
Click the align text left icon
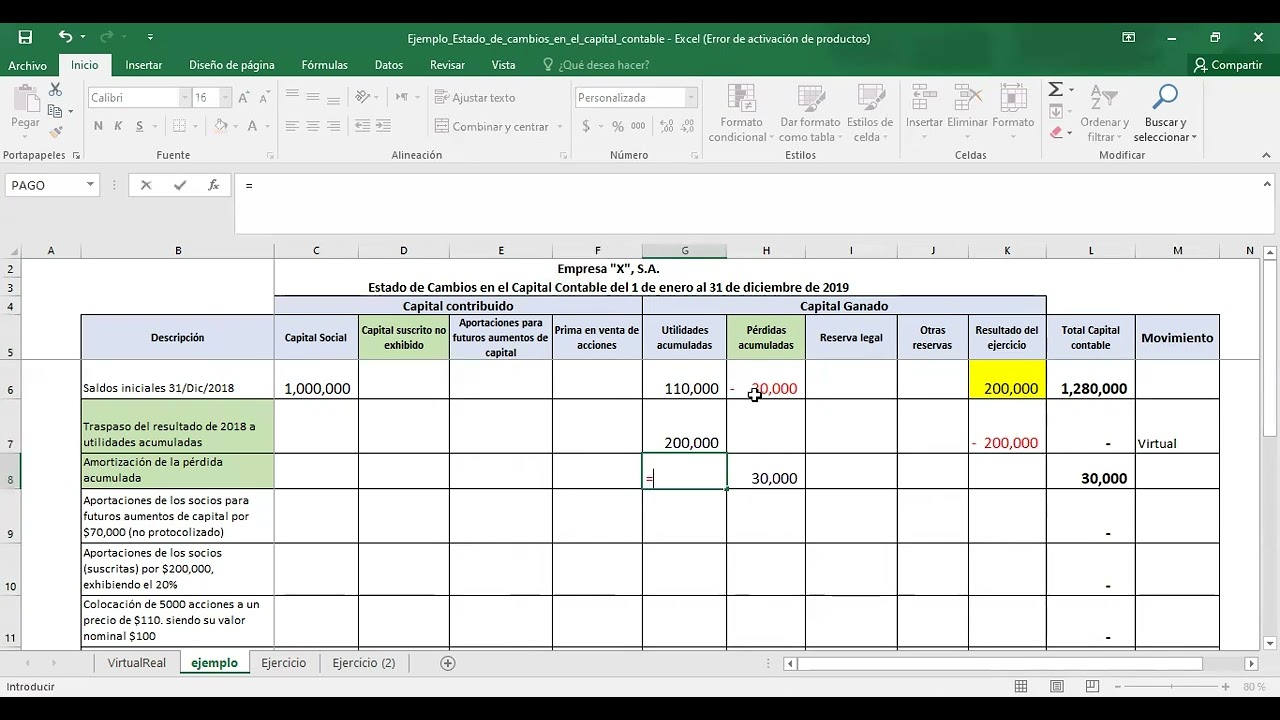pyautogui.click(x=292, y=126)
